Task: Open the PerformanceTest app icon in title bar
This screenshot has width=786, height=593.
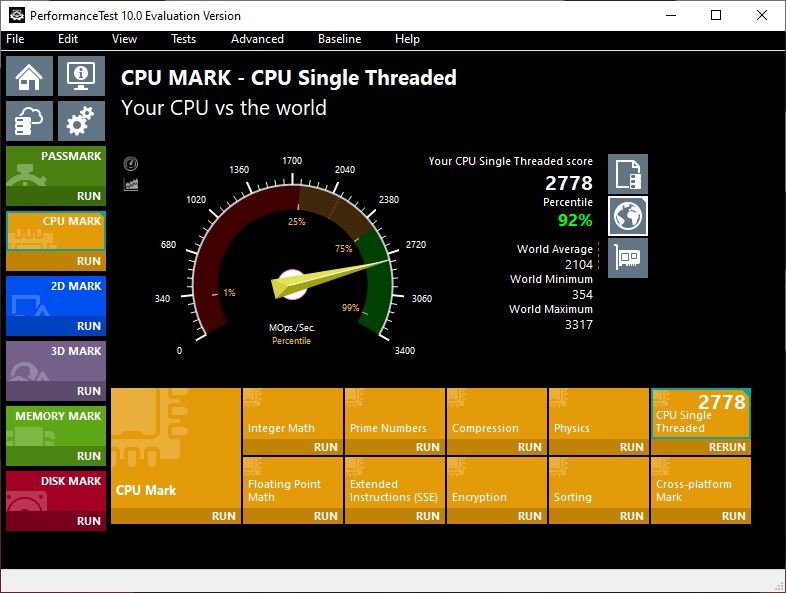Action: click(x=17, y=15)
